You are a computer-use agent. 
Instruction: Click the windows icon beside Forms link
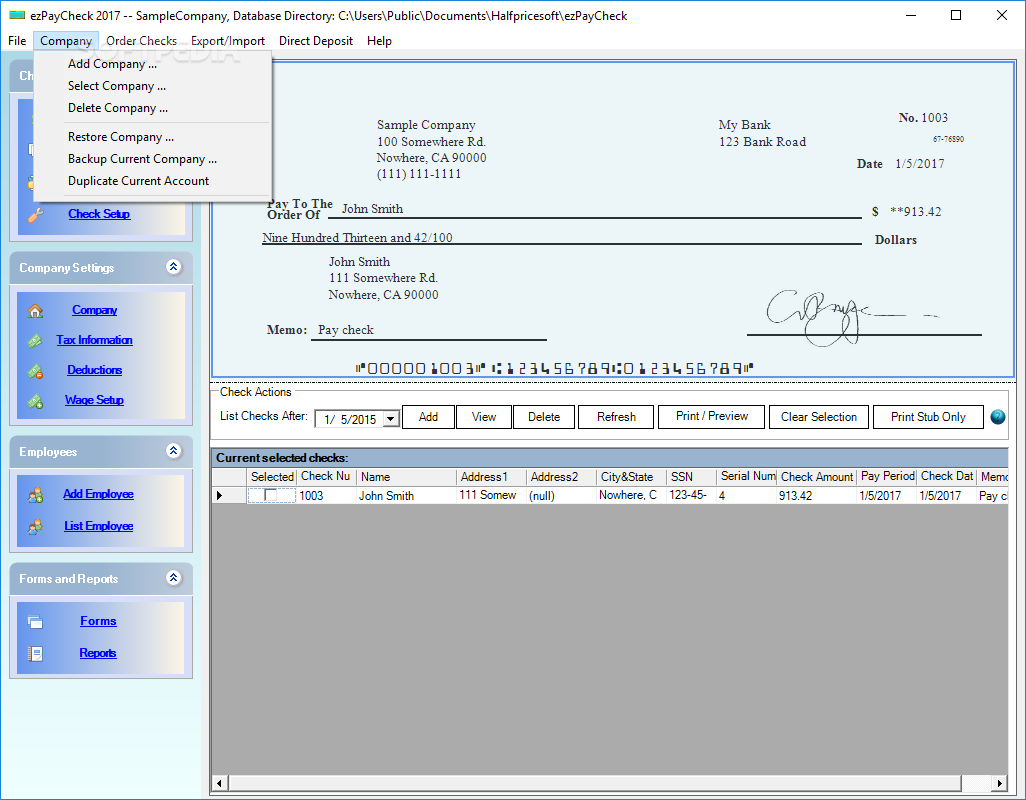point(35,622)
